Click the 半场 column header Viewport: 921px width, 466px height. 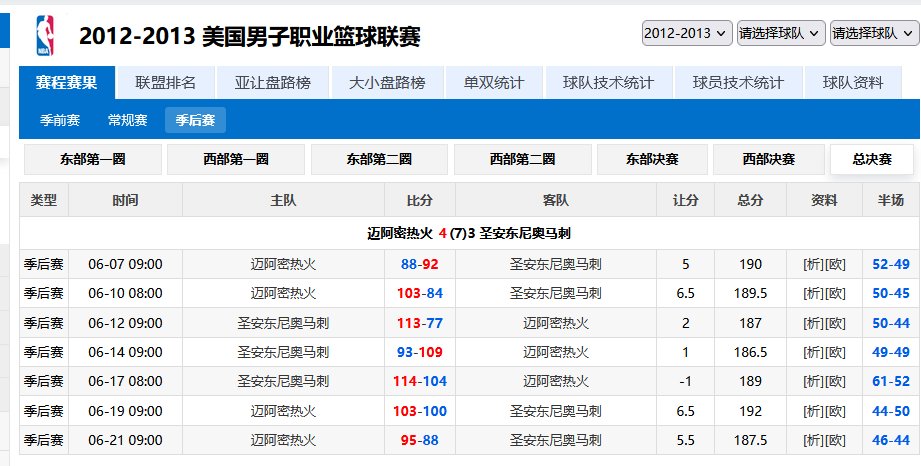coord(890,200)
